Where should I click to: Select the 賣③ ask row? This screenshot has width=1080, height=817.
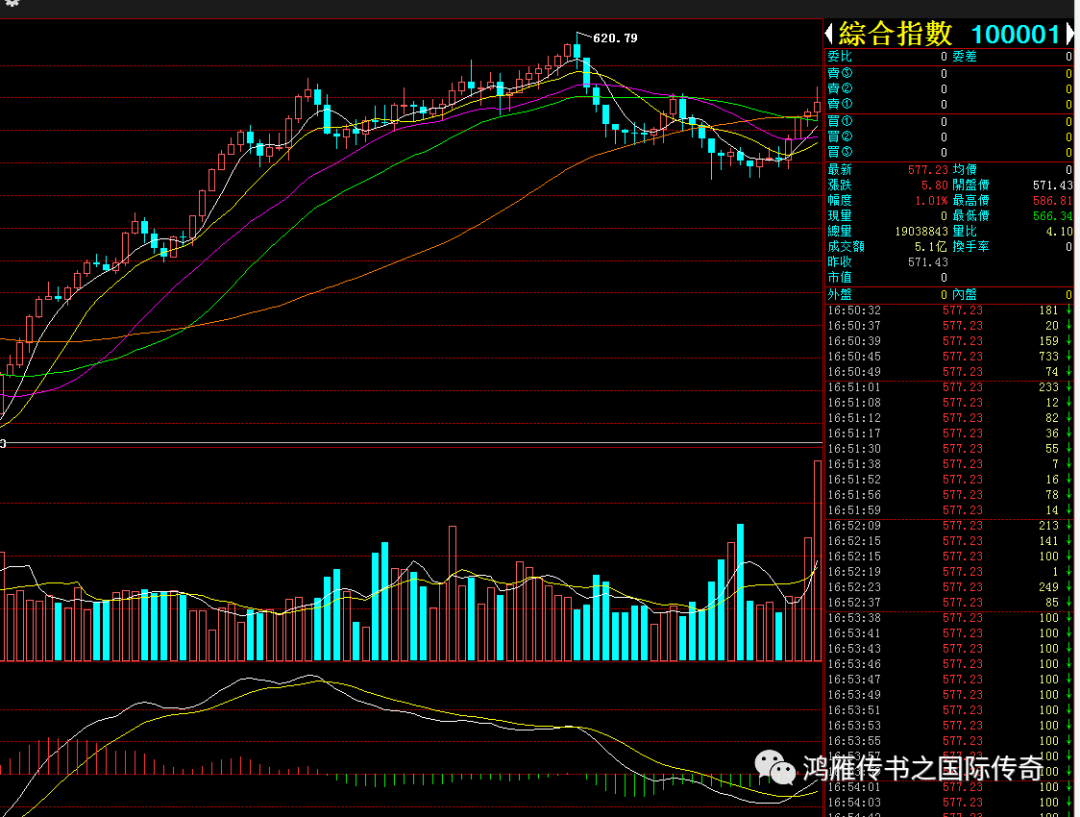[949, 74]
